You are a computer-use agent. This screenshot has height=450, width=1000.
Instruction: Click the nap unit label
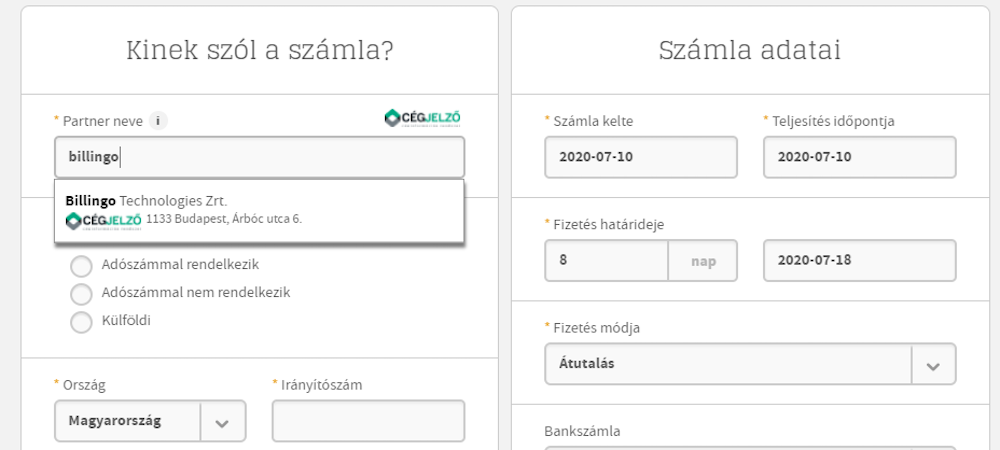tap(703, 261)
